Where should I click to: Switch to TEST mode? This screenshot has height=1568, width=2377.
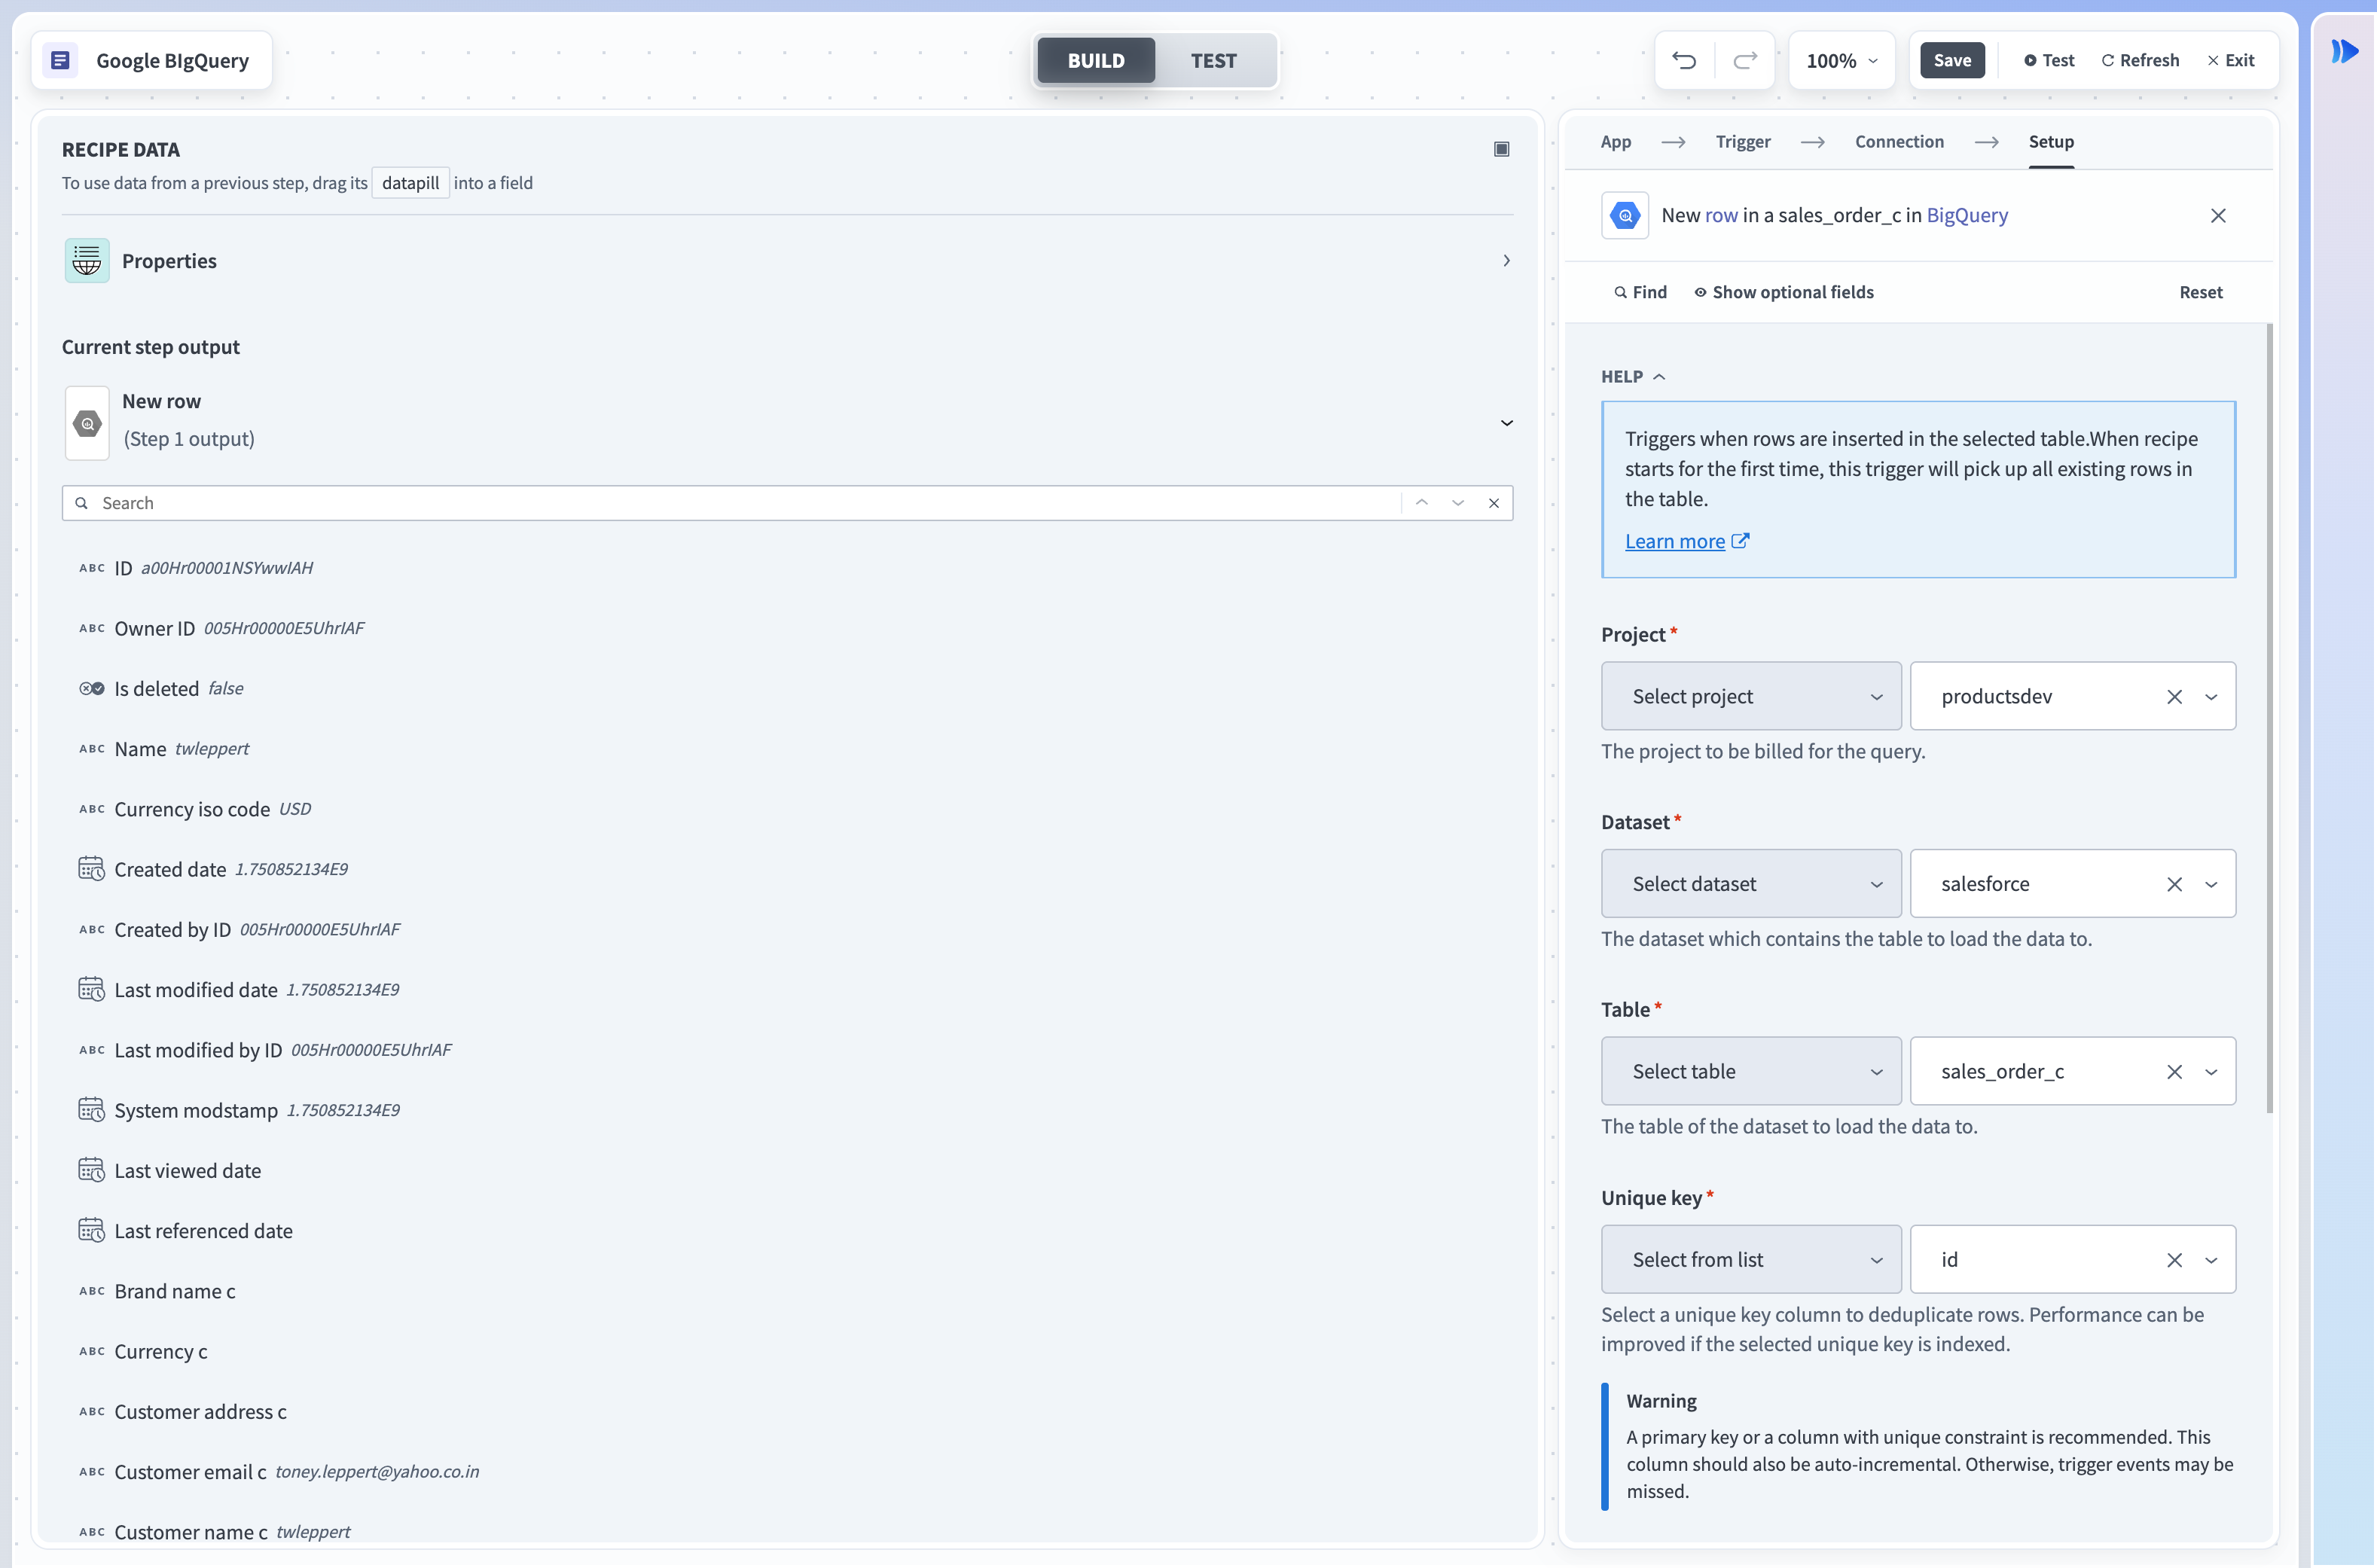pyautogui.click(x=1214, y=60)
